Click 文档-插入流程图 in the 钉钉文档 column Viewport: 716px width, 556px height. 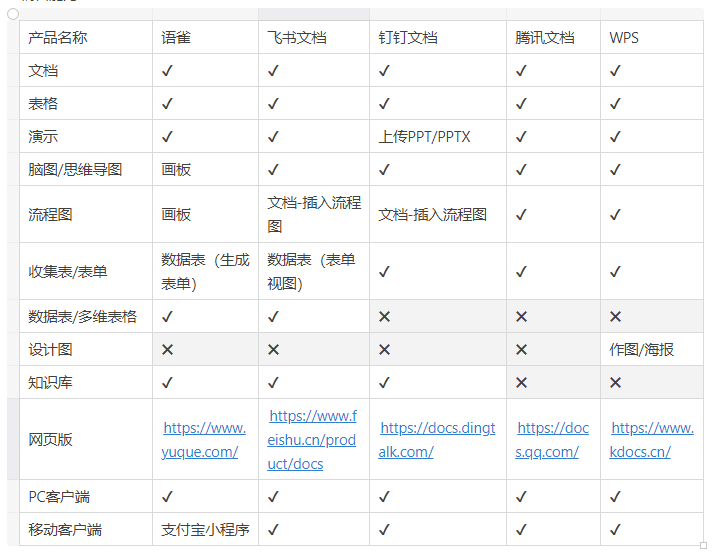(432, 214)
